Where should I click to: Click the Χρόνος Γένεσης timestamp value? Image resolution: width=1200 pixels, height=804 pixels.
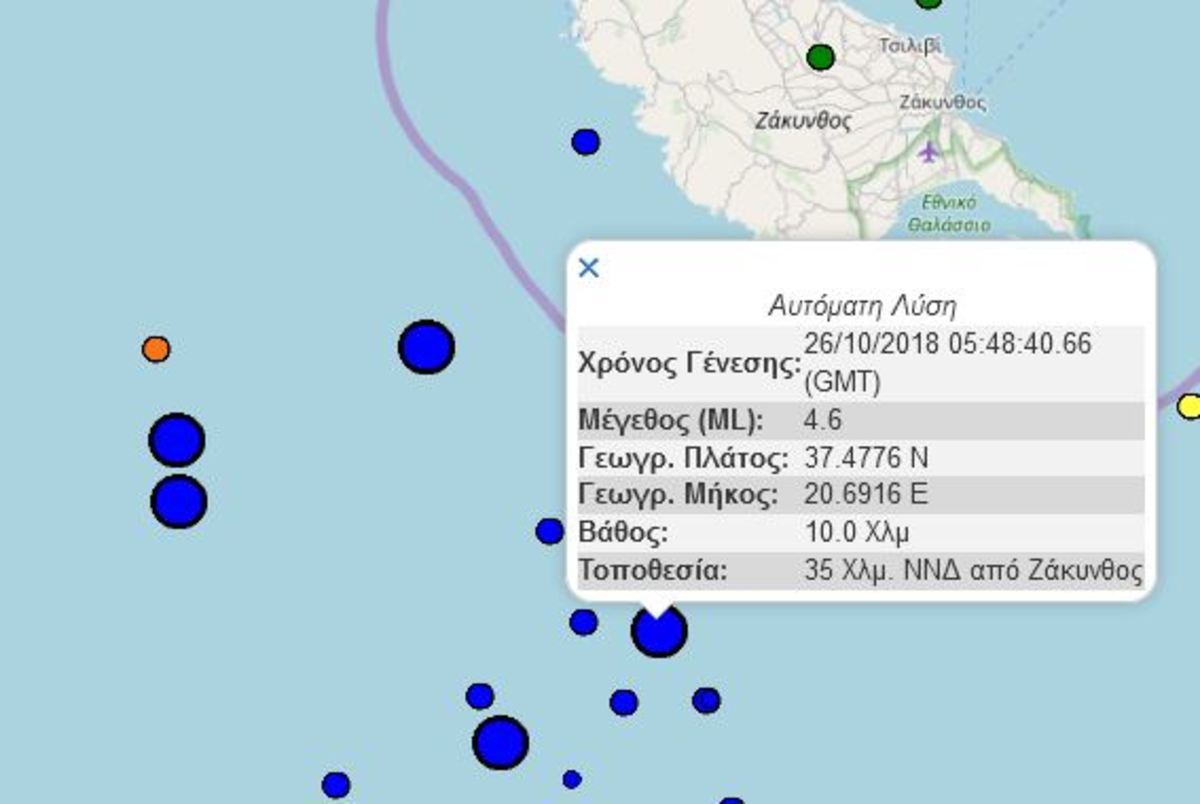point(947,362)
